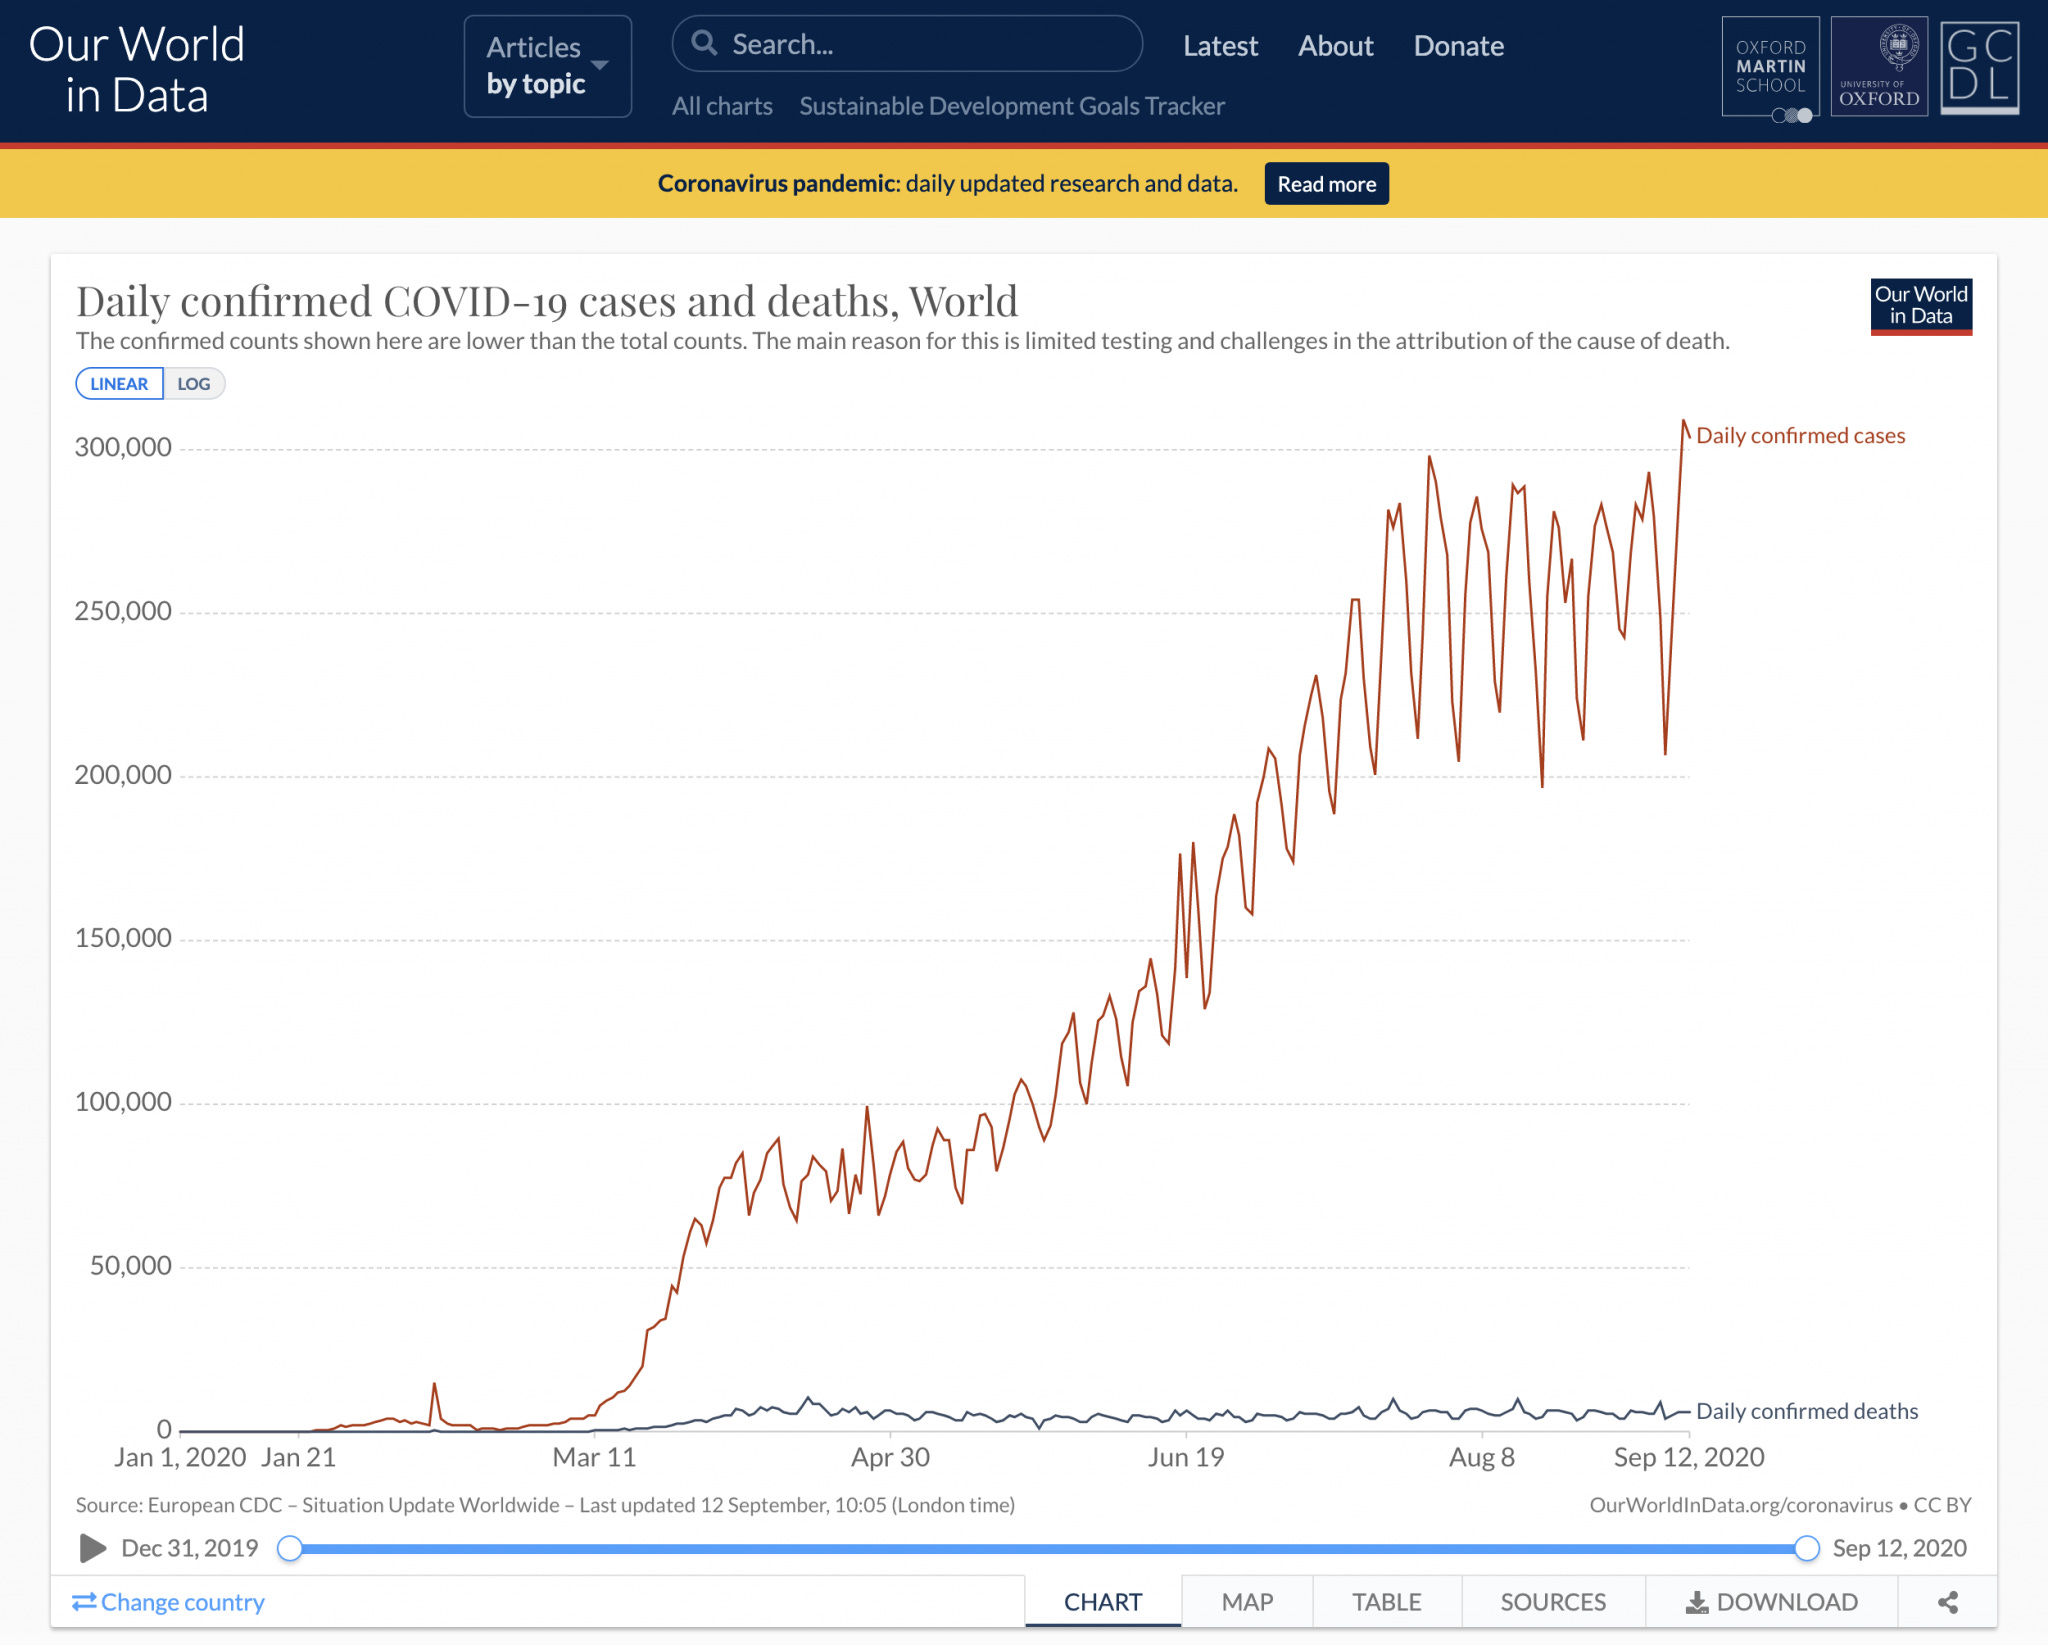Click the Our World in Data site logo

coord(137,70)
